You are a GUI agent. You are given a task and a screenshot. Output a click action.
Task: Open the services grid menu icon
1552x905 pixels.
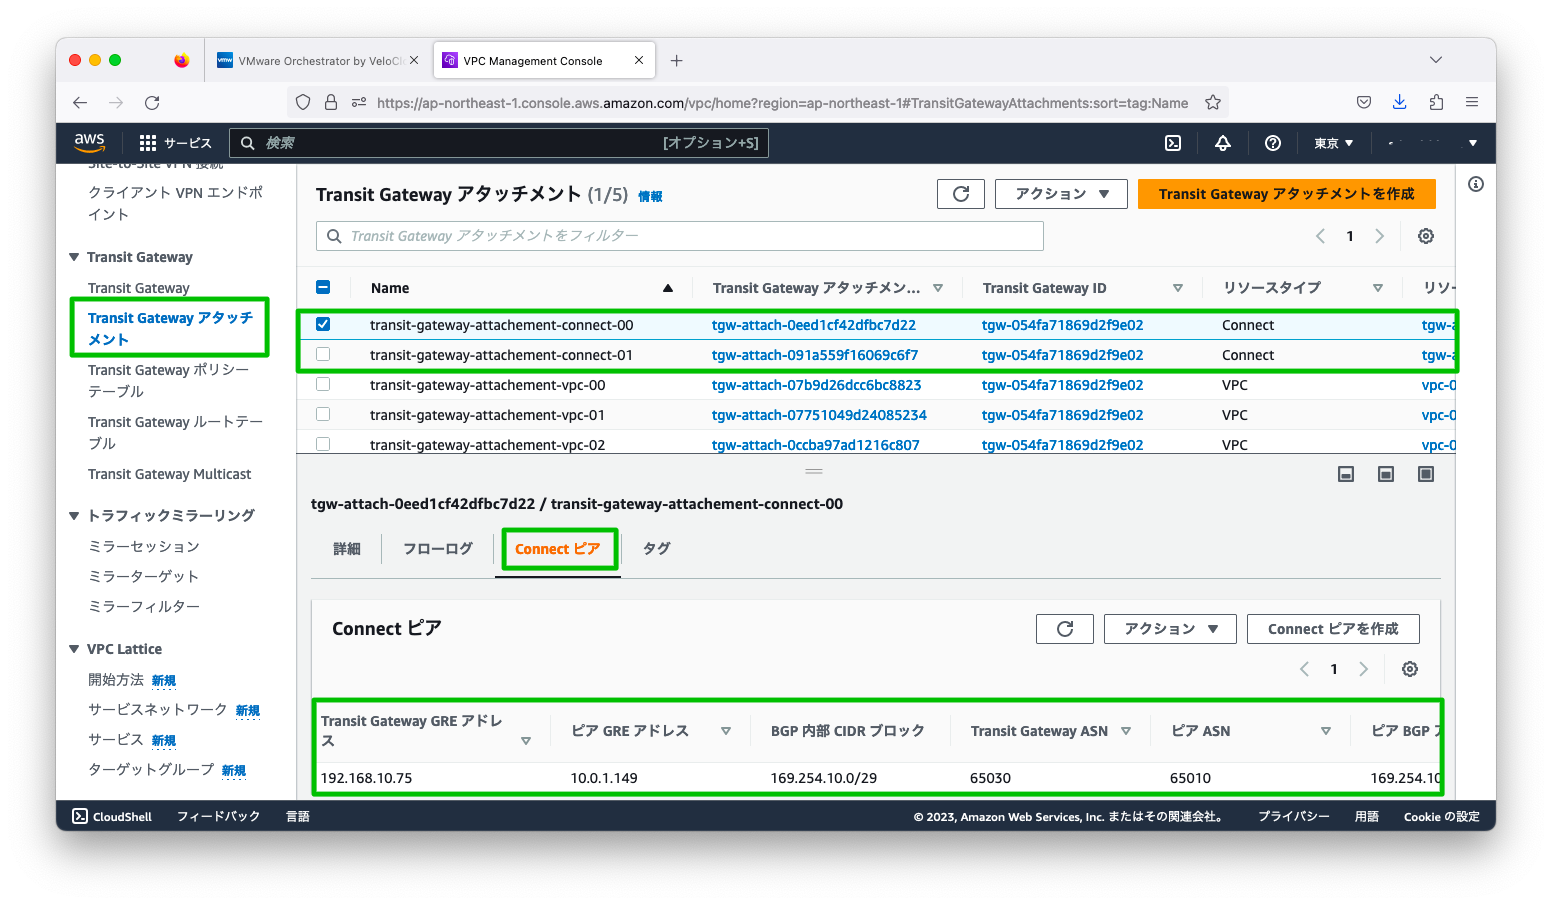click(148, 143)
